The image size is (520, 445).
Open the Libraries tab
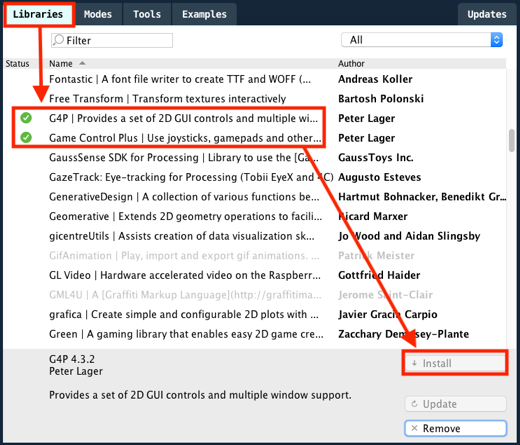[38, 14]
